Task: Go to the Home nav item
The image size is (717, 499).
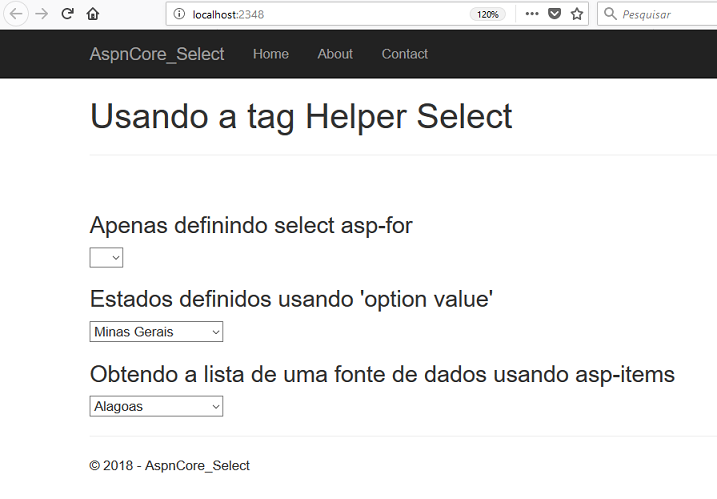Action: 271,54
